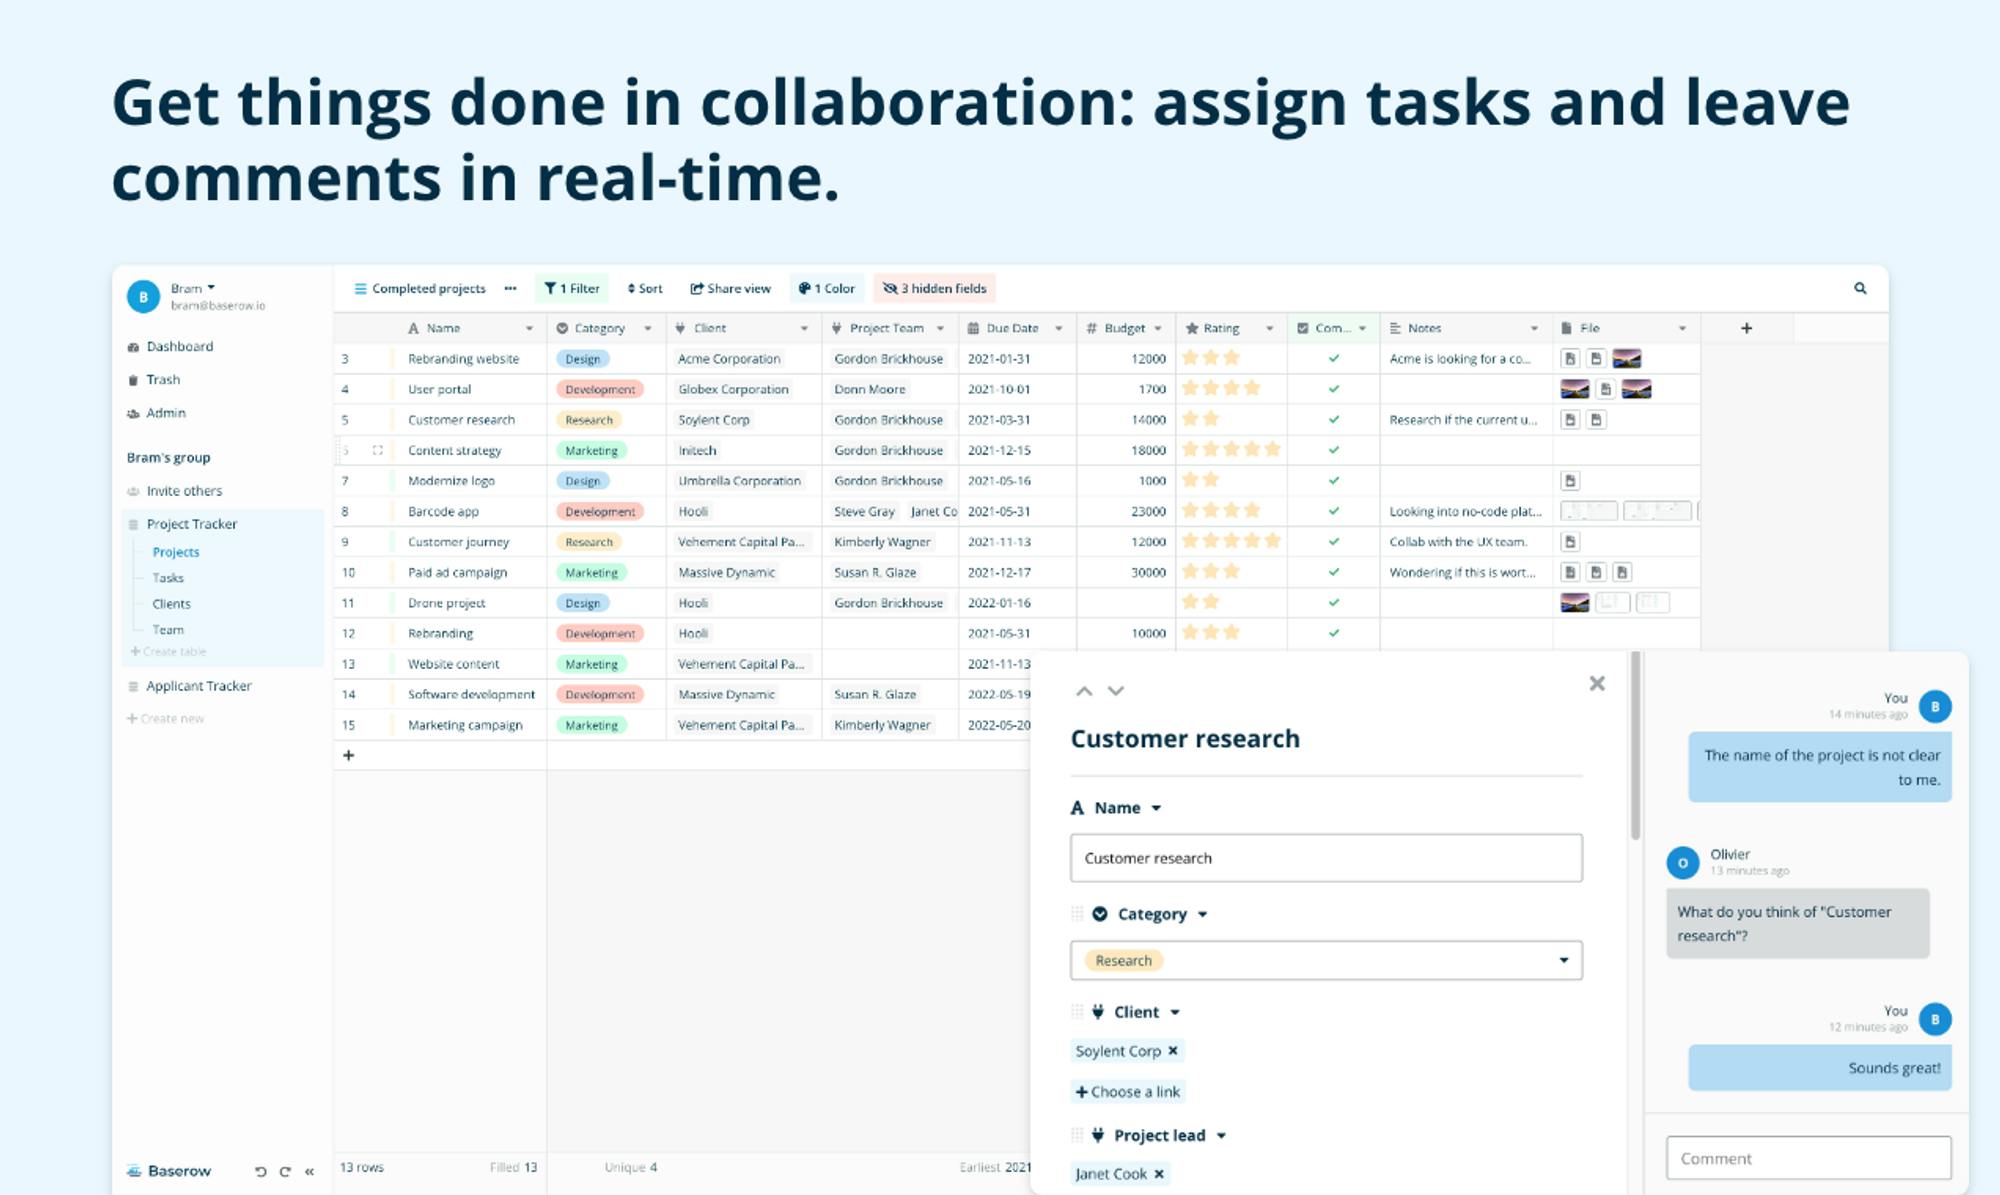
Task: Open file icon in Modernize logo row
Action: pyautogui.click(x=1570, y=481)
